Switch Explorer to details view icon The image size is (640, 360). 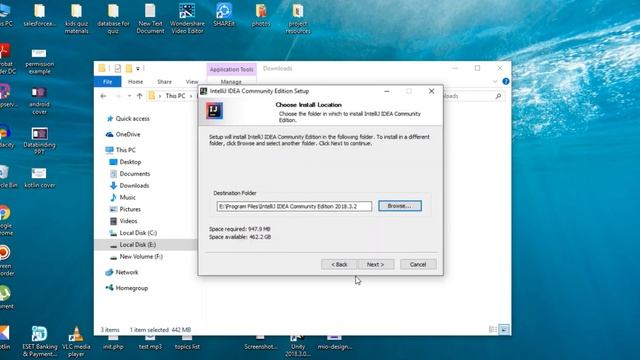[x=493, y=329]
